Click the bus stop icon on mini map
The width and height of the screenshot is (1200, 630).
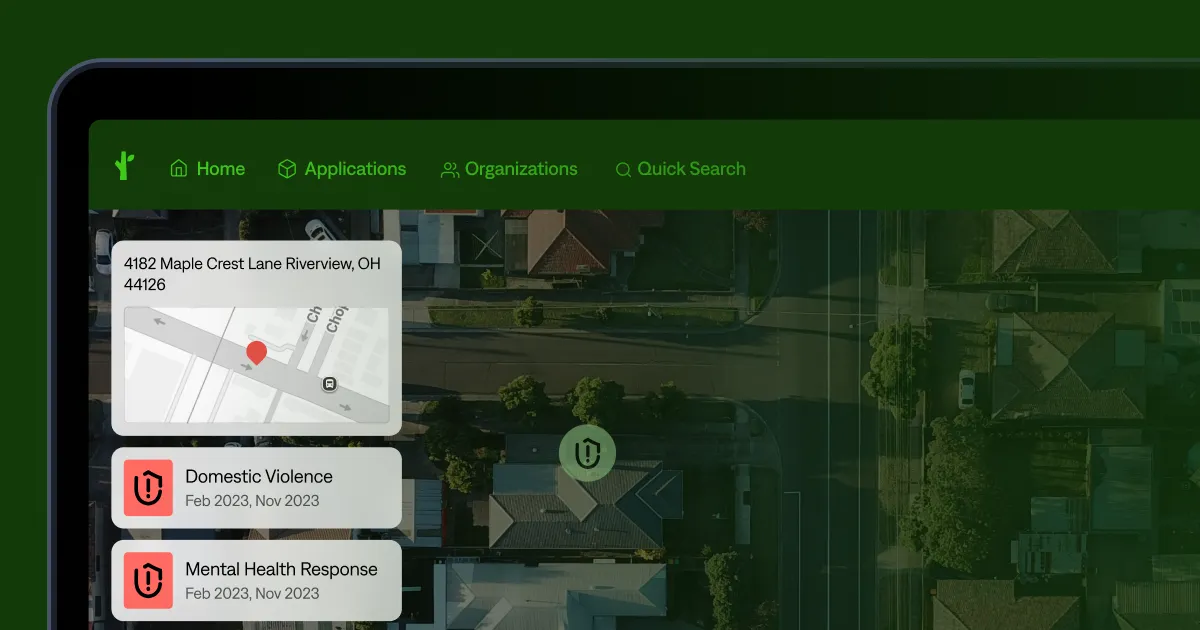pyautogui.click(x=329, y=384)
